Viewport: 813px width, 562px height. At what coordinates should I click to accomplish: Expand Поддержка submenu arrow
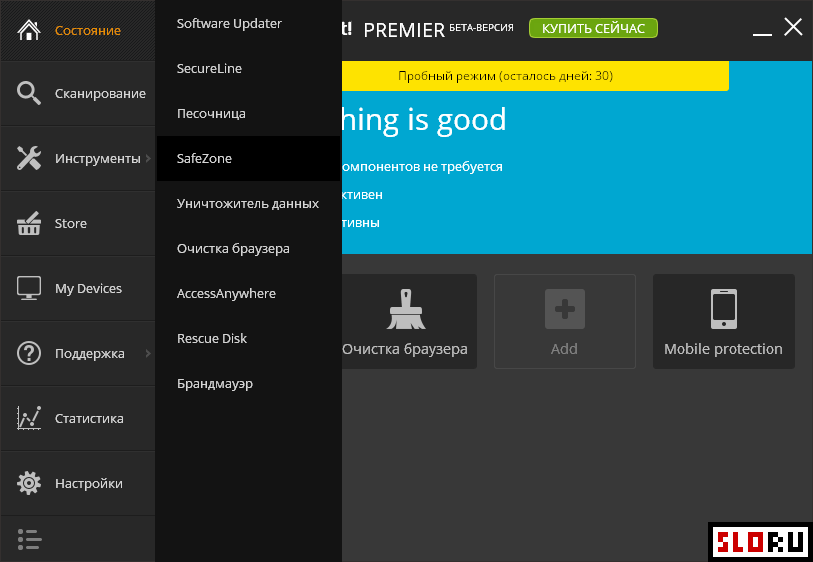[x=148, y=353]
